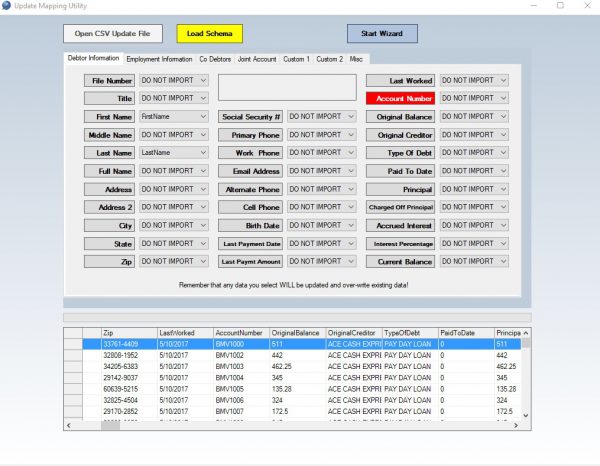Open the Social Security # mapping dropdown
Screen dimensions: 600x466
pos(321,117)
